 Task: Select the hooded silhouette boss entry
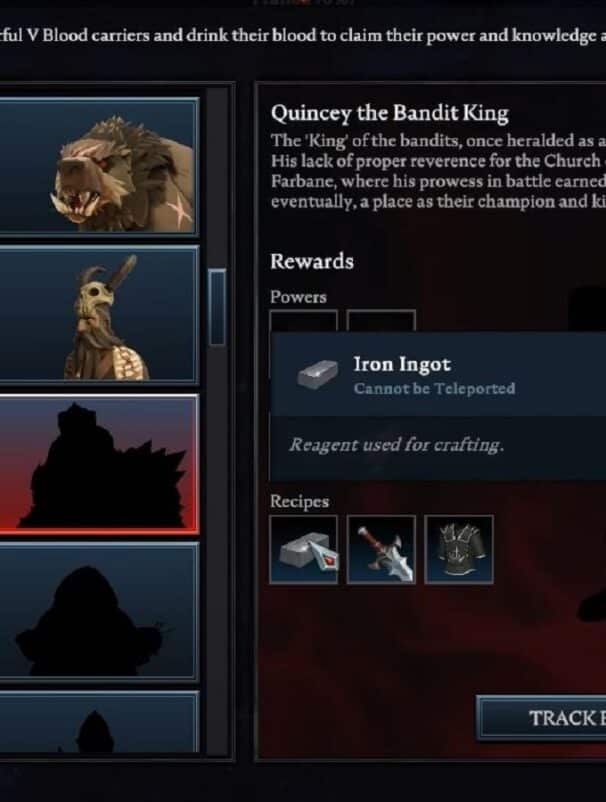(x=99, y=612)
